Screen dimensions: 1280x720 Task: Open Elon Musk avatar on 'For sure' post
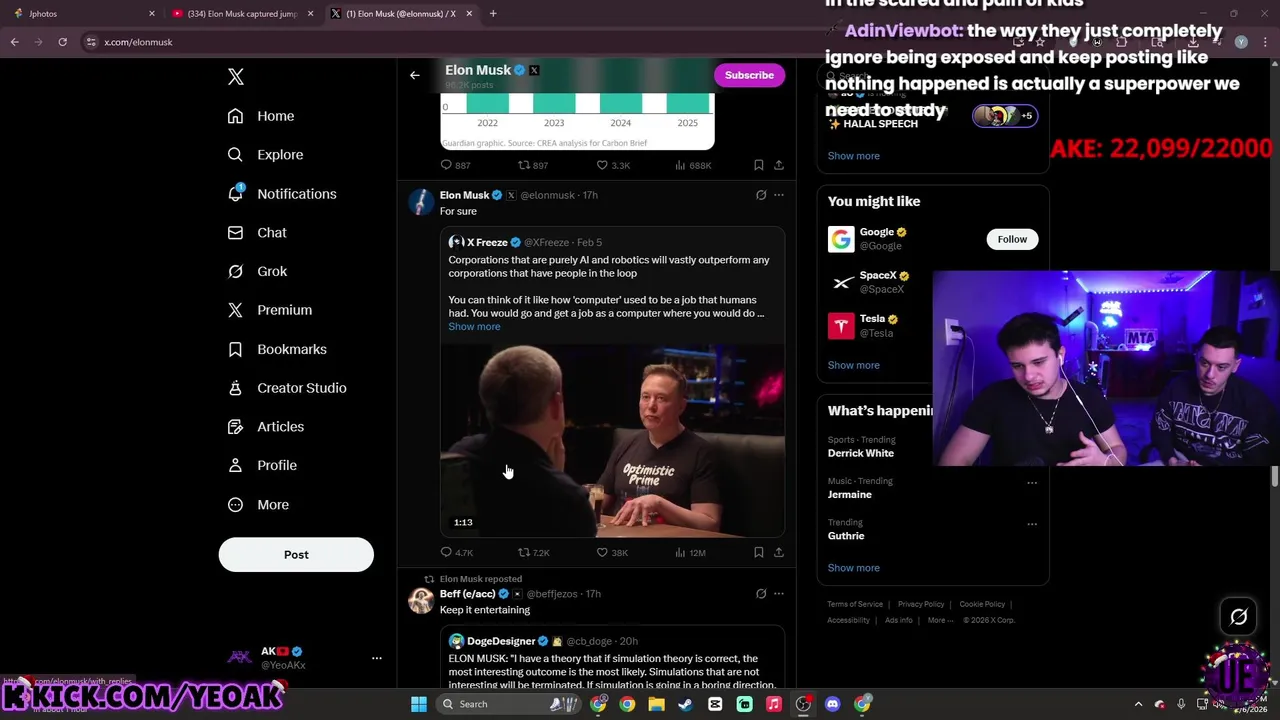click(x=421, y=202)
